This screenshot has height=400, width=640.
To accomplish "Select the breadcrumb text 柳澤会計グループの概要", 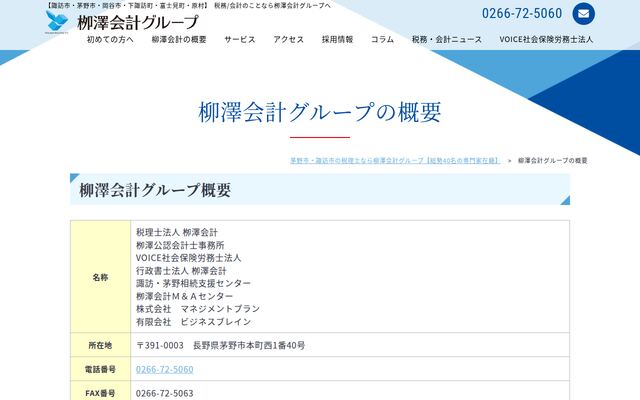I will coord(553,160).
